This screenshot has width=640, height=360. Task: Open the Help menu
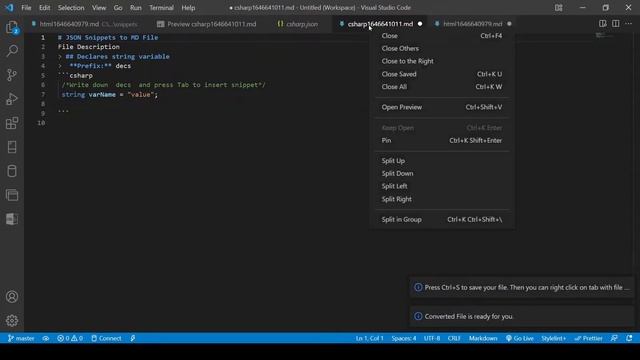[188, 8]
